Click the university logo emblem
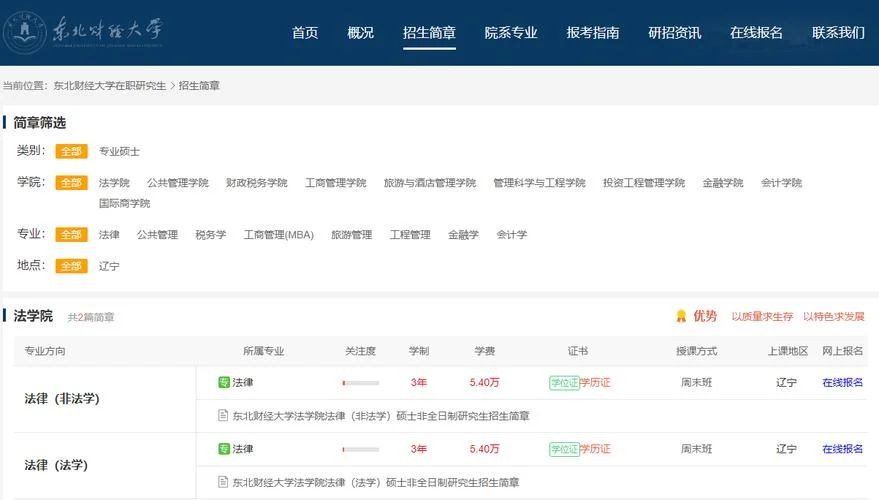Screen dimensions: 879x500 24,32
